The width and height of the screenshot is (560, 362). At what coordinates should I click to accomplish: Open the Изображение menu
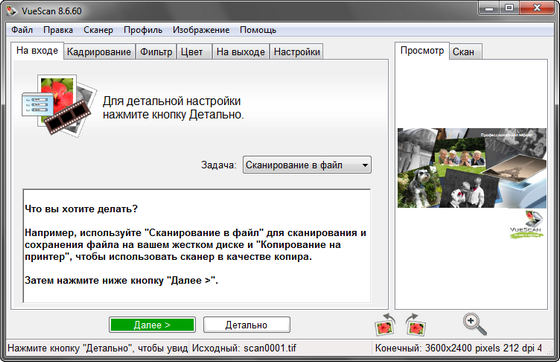pos(201,30)
